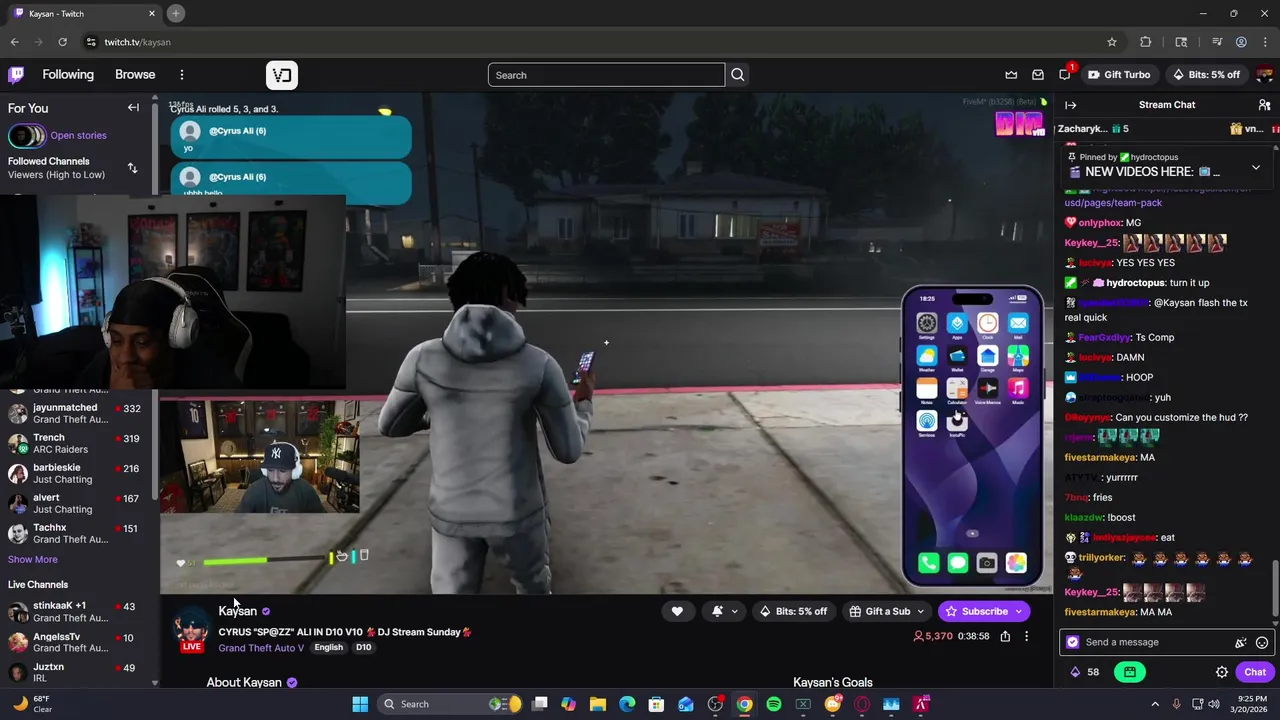Open Spotify from the taskbar

(774, 704)
